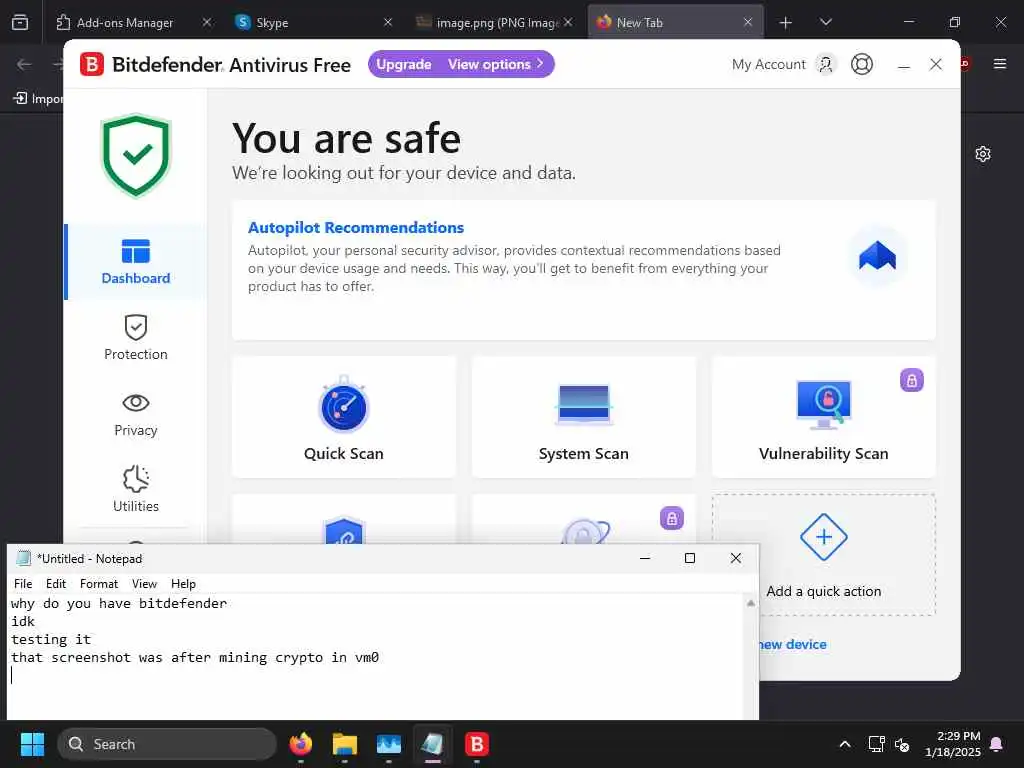The width and height of the screenshot is (1024, 768).
Task: Close the Skype tab
Action: 388,22
